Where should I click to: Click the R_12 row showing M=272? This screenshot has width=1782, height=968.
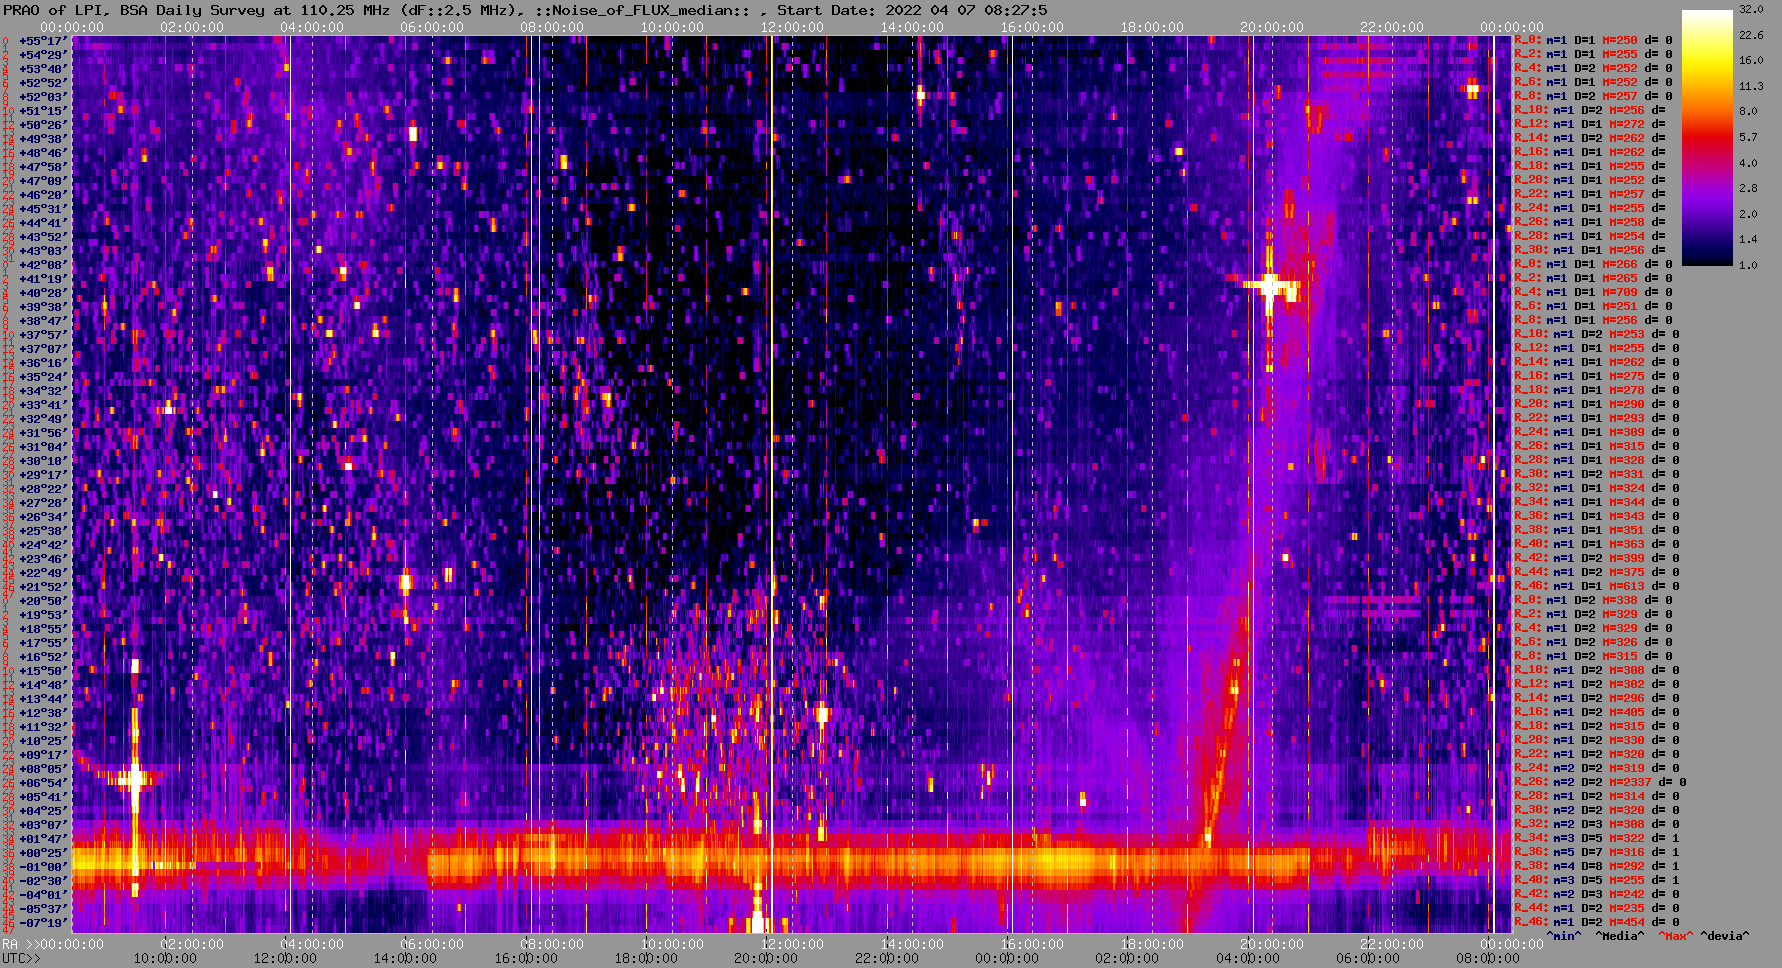(1590, 124)
